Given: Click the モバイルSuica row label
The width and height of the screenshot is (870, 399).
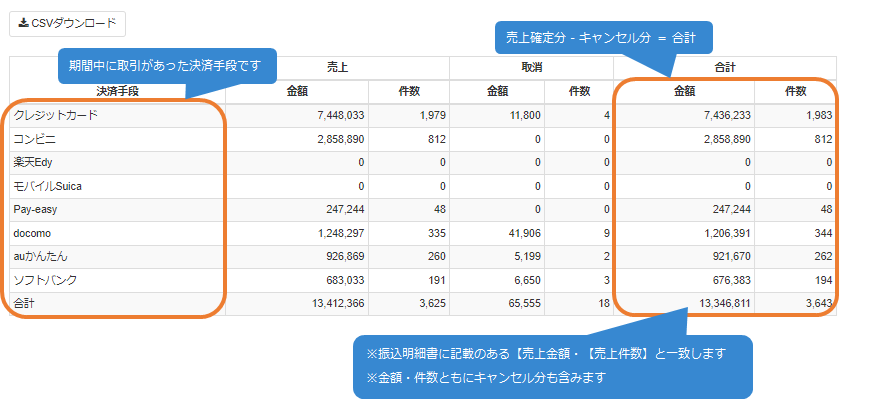Looking at the screenshot, I should [48, 186].
